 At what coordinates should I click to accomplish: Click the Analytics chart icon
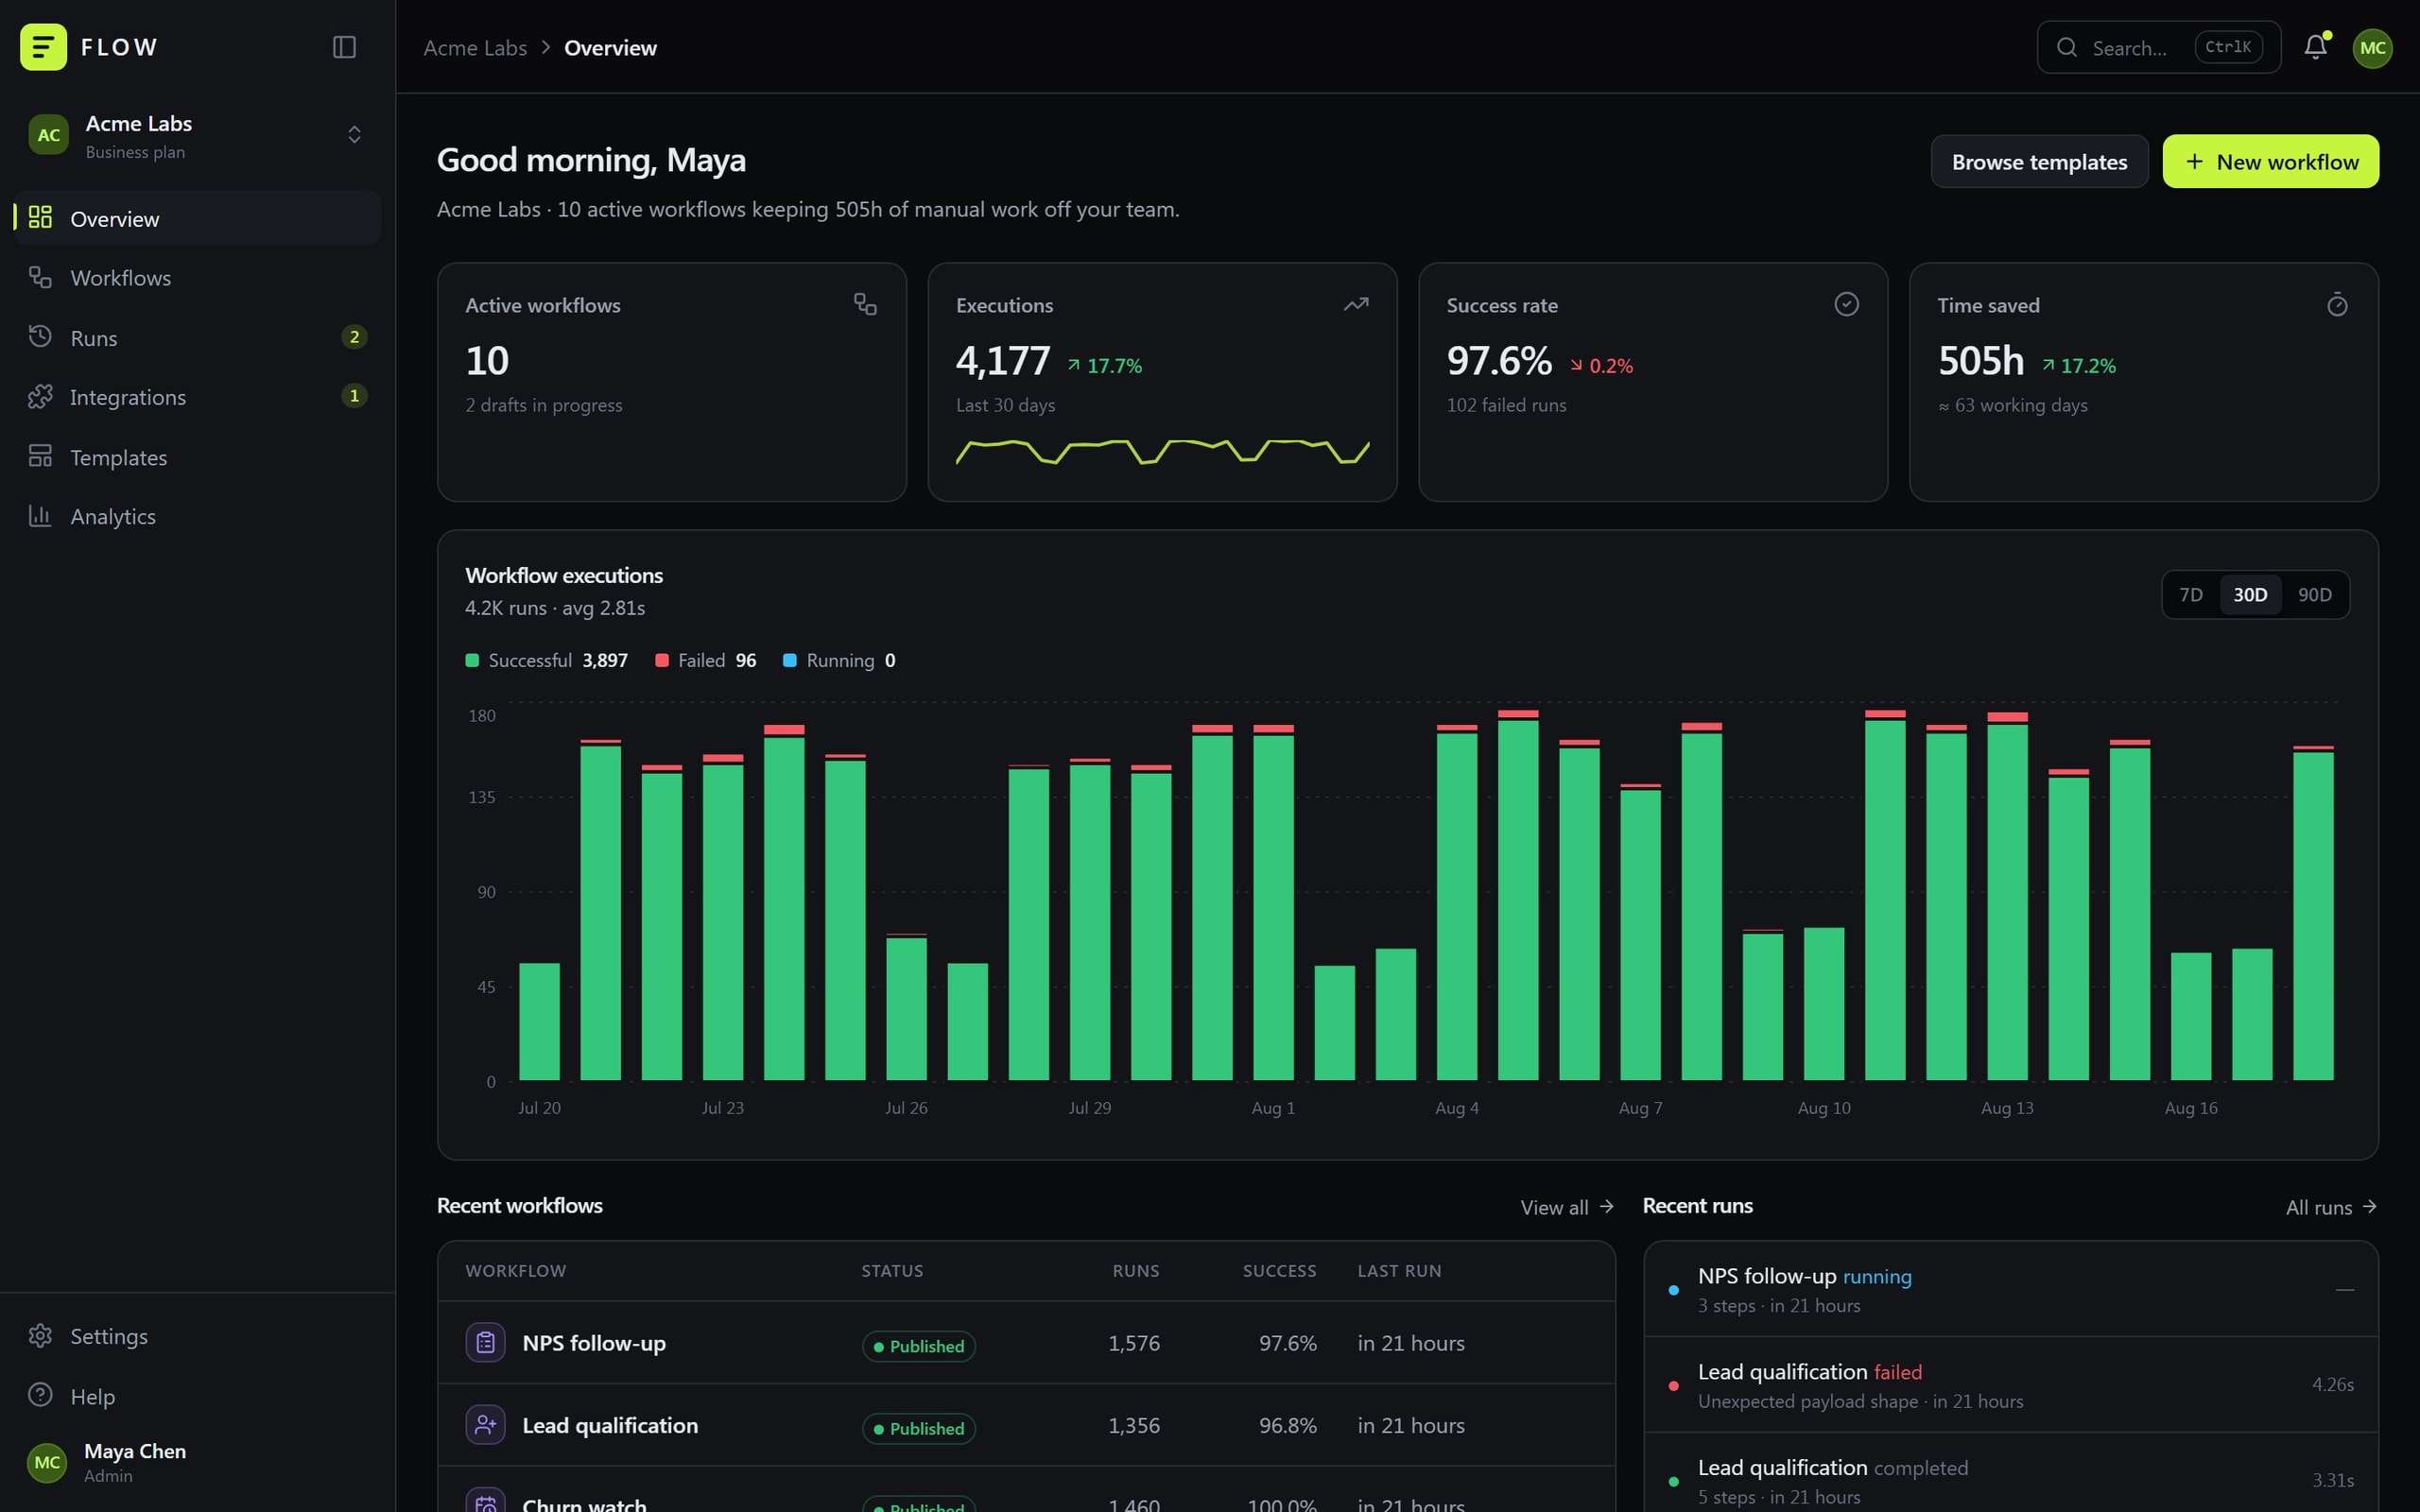pyautogui.click(x=40, y=516)
